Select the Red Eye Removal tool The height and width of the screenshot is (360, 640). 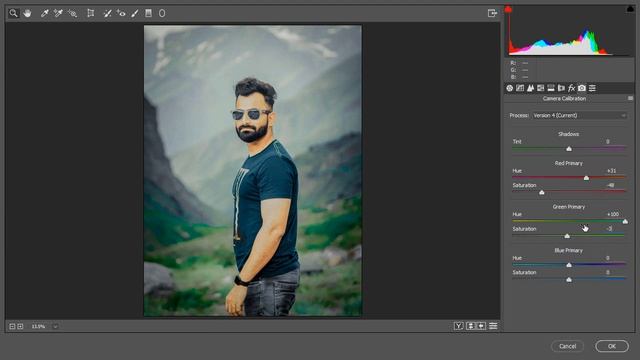coord(121,13)
